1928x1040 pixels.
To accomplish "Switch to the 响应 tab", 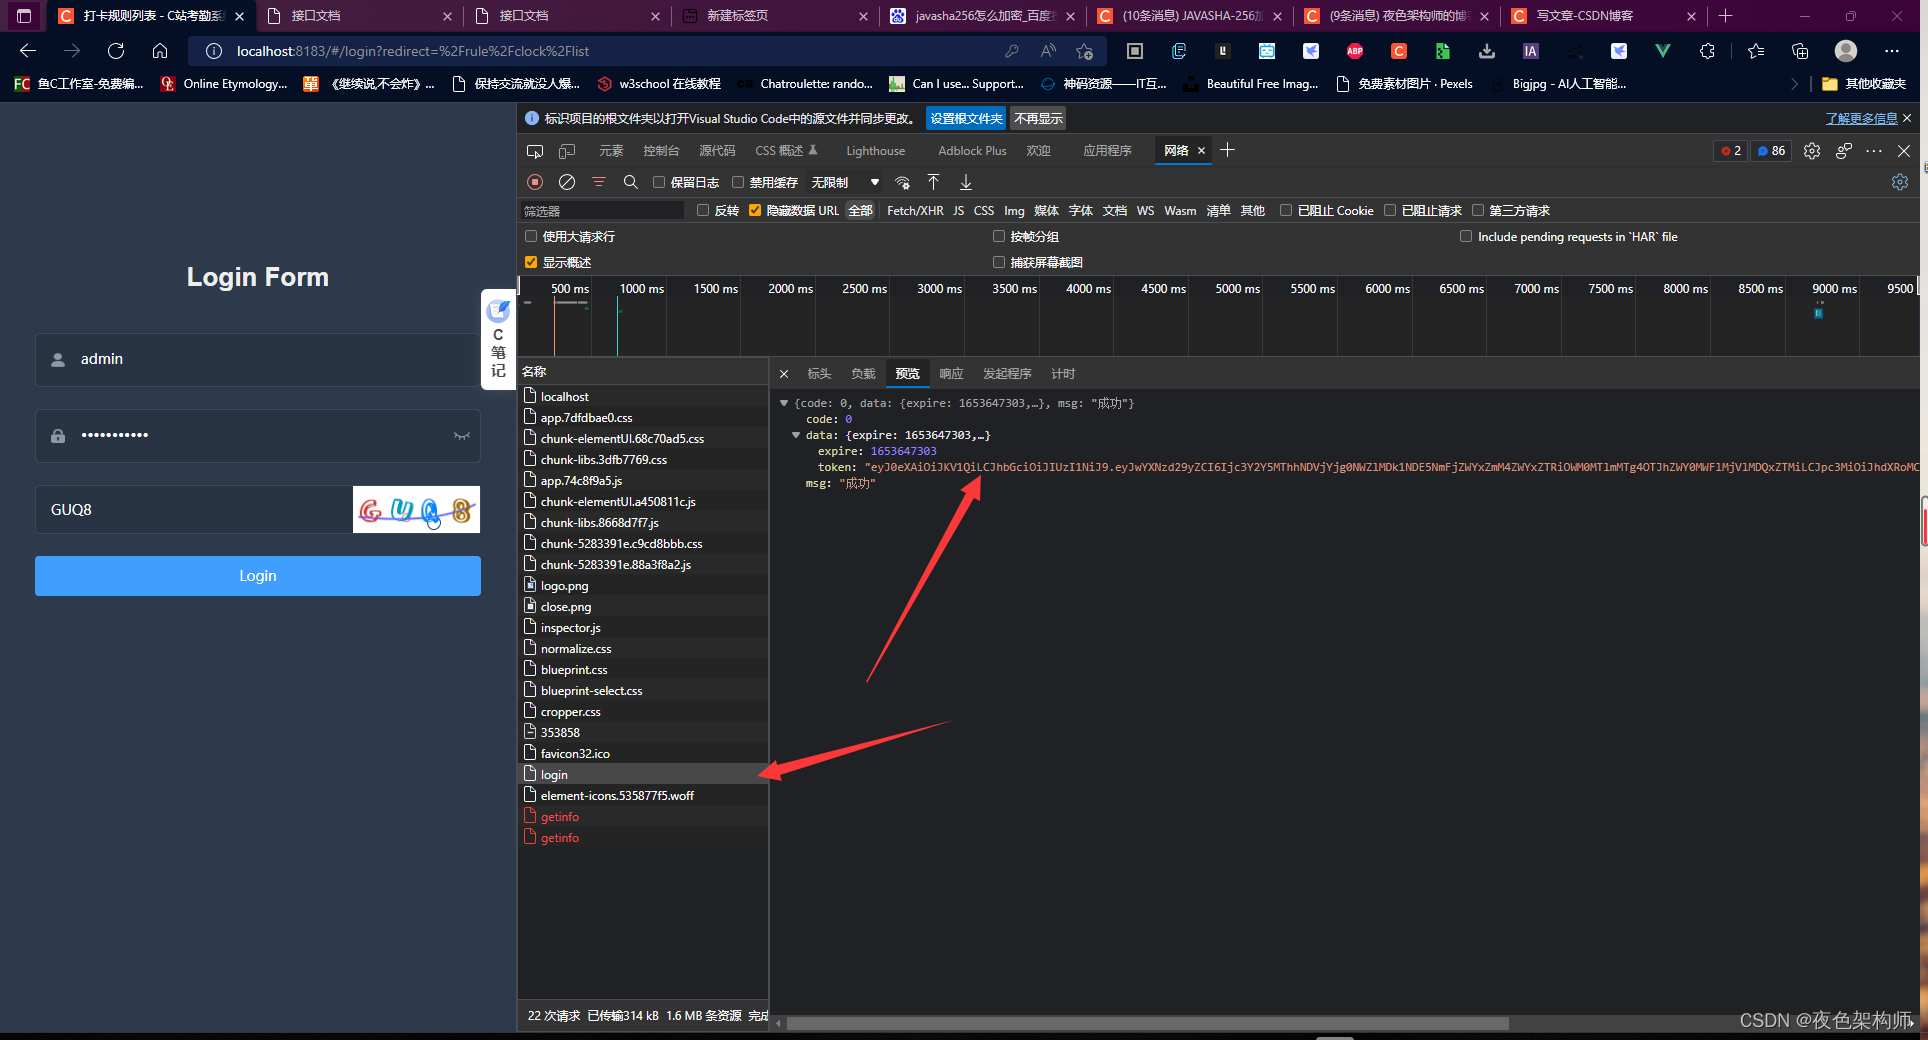I will click(951, 374).
